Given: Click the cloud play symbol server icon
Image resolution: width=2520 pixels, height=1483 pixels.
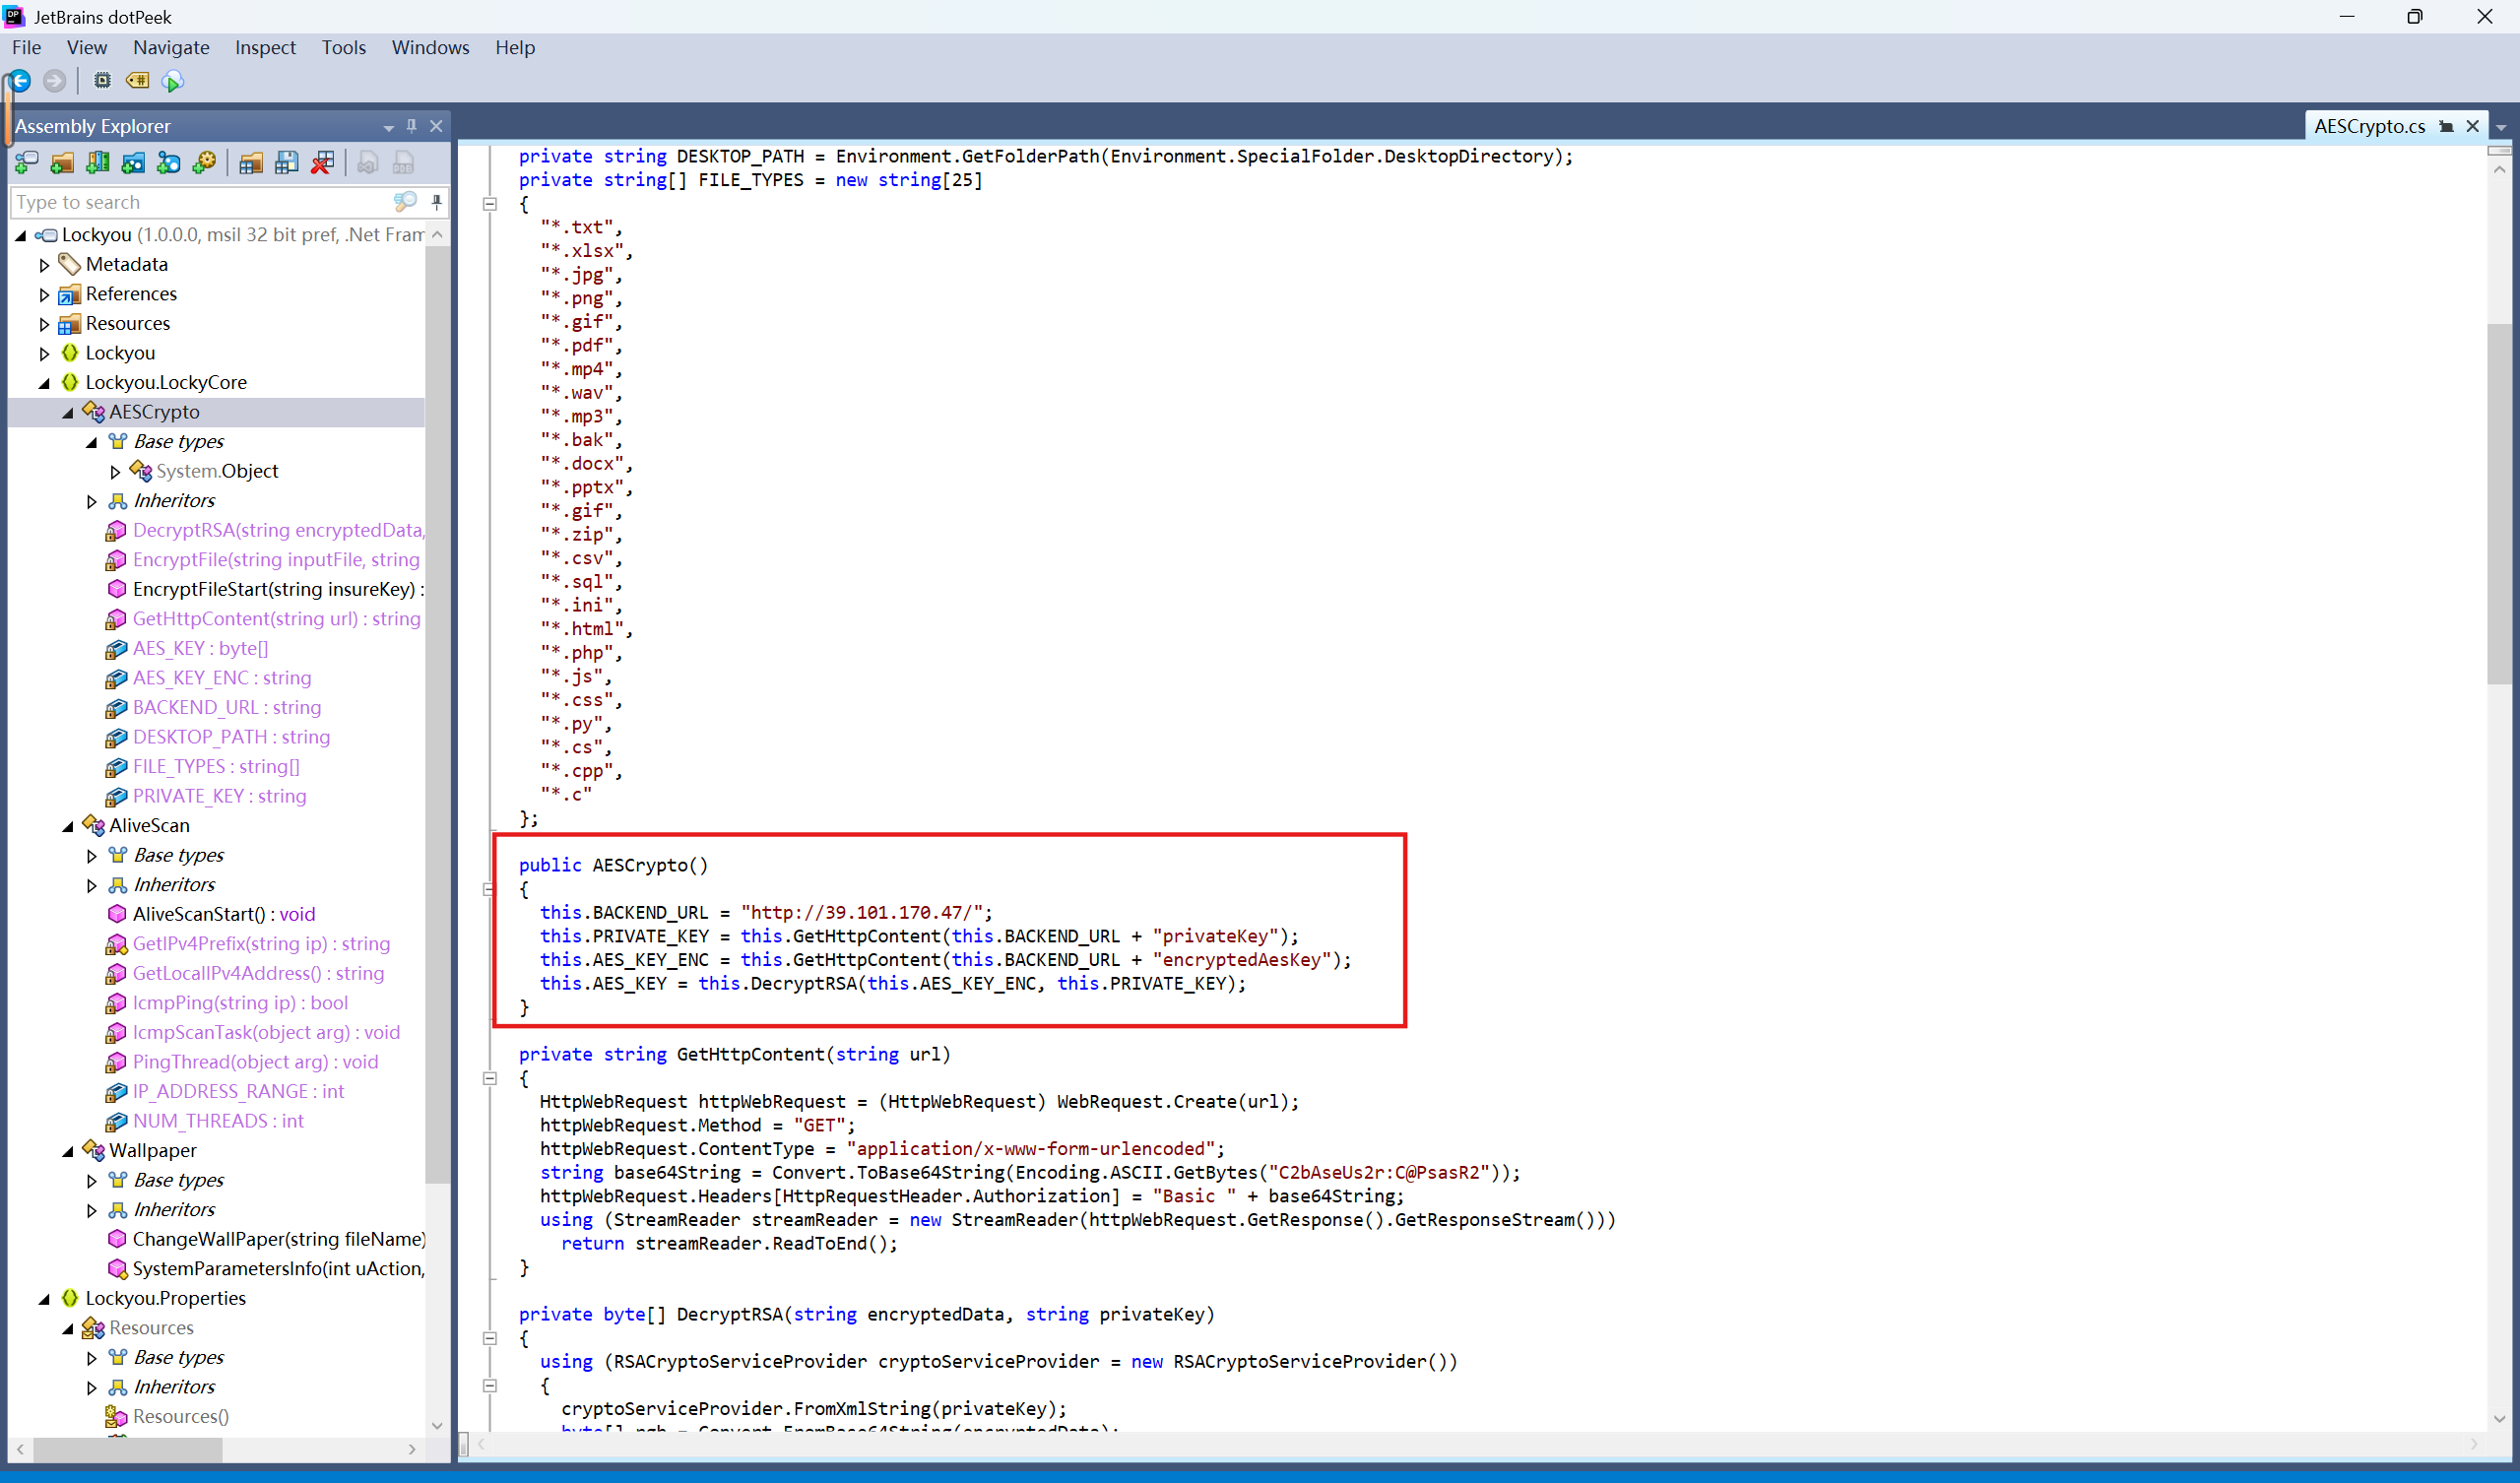Looking at the screenshot, I should (173, 81).
